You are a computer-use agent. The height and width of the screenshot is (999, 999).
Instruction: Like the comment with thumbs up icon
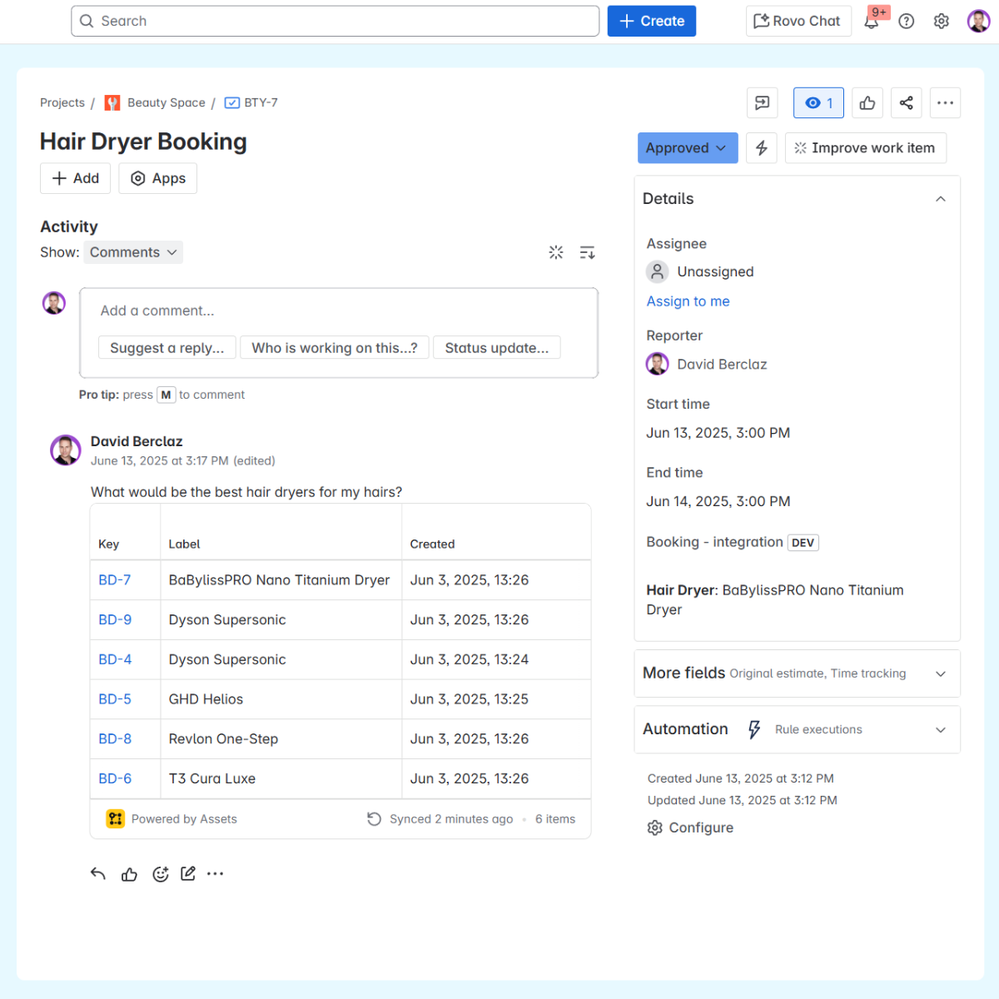129,873
